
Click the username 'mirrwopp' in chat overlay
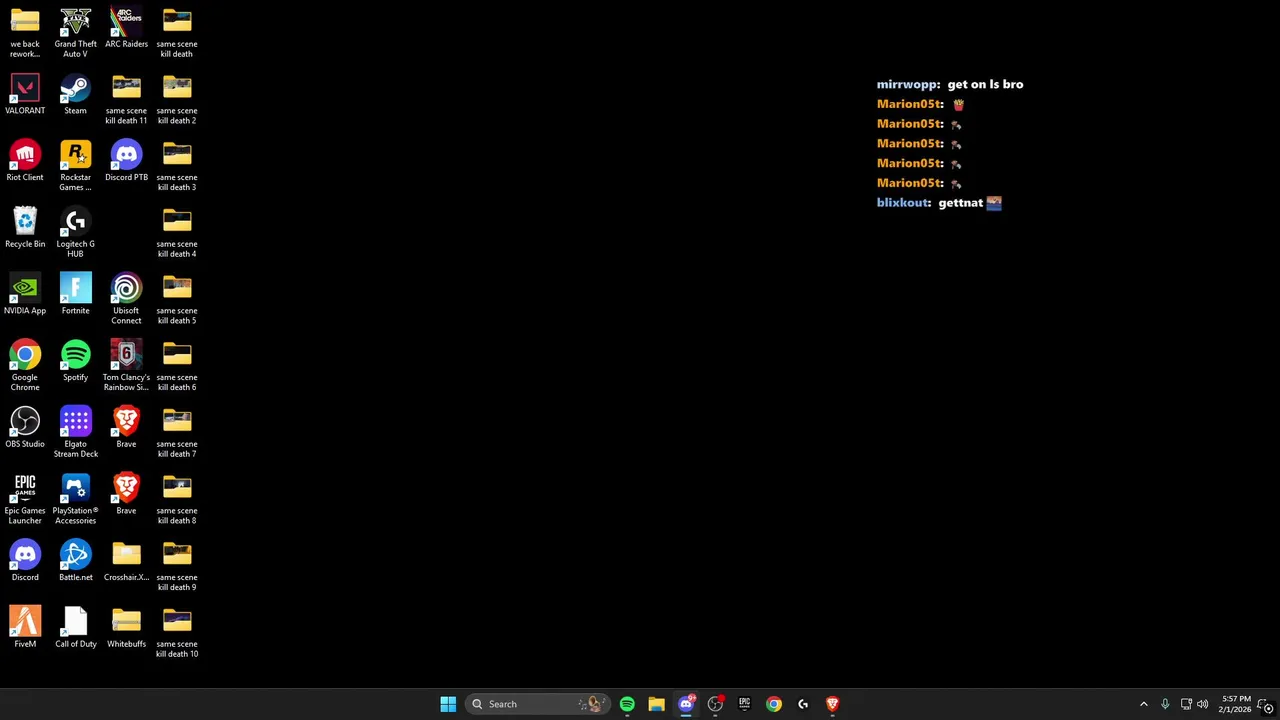coord(908,84)
